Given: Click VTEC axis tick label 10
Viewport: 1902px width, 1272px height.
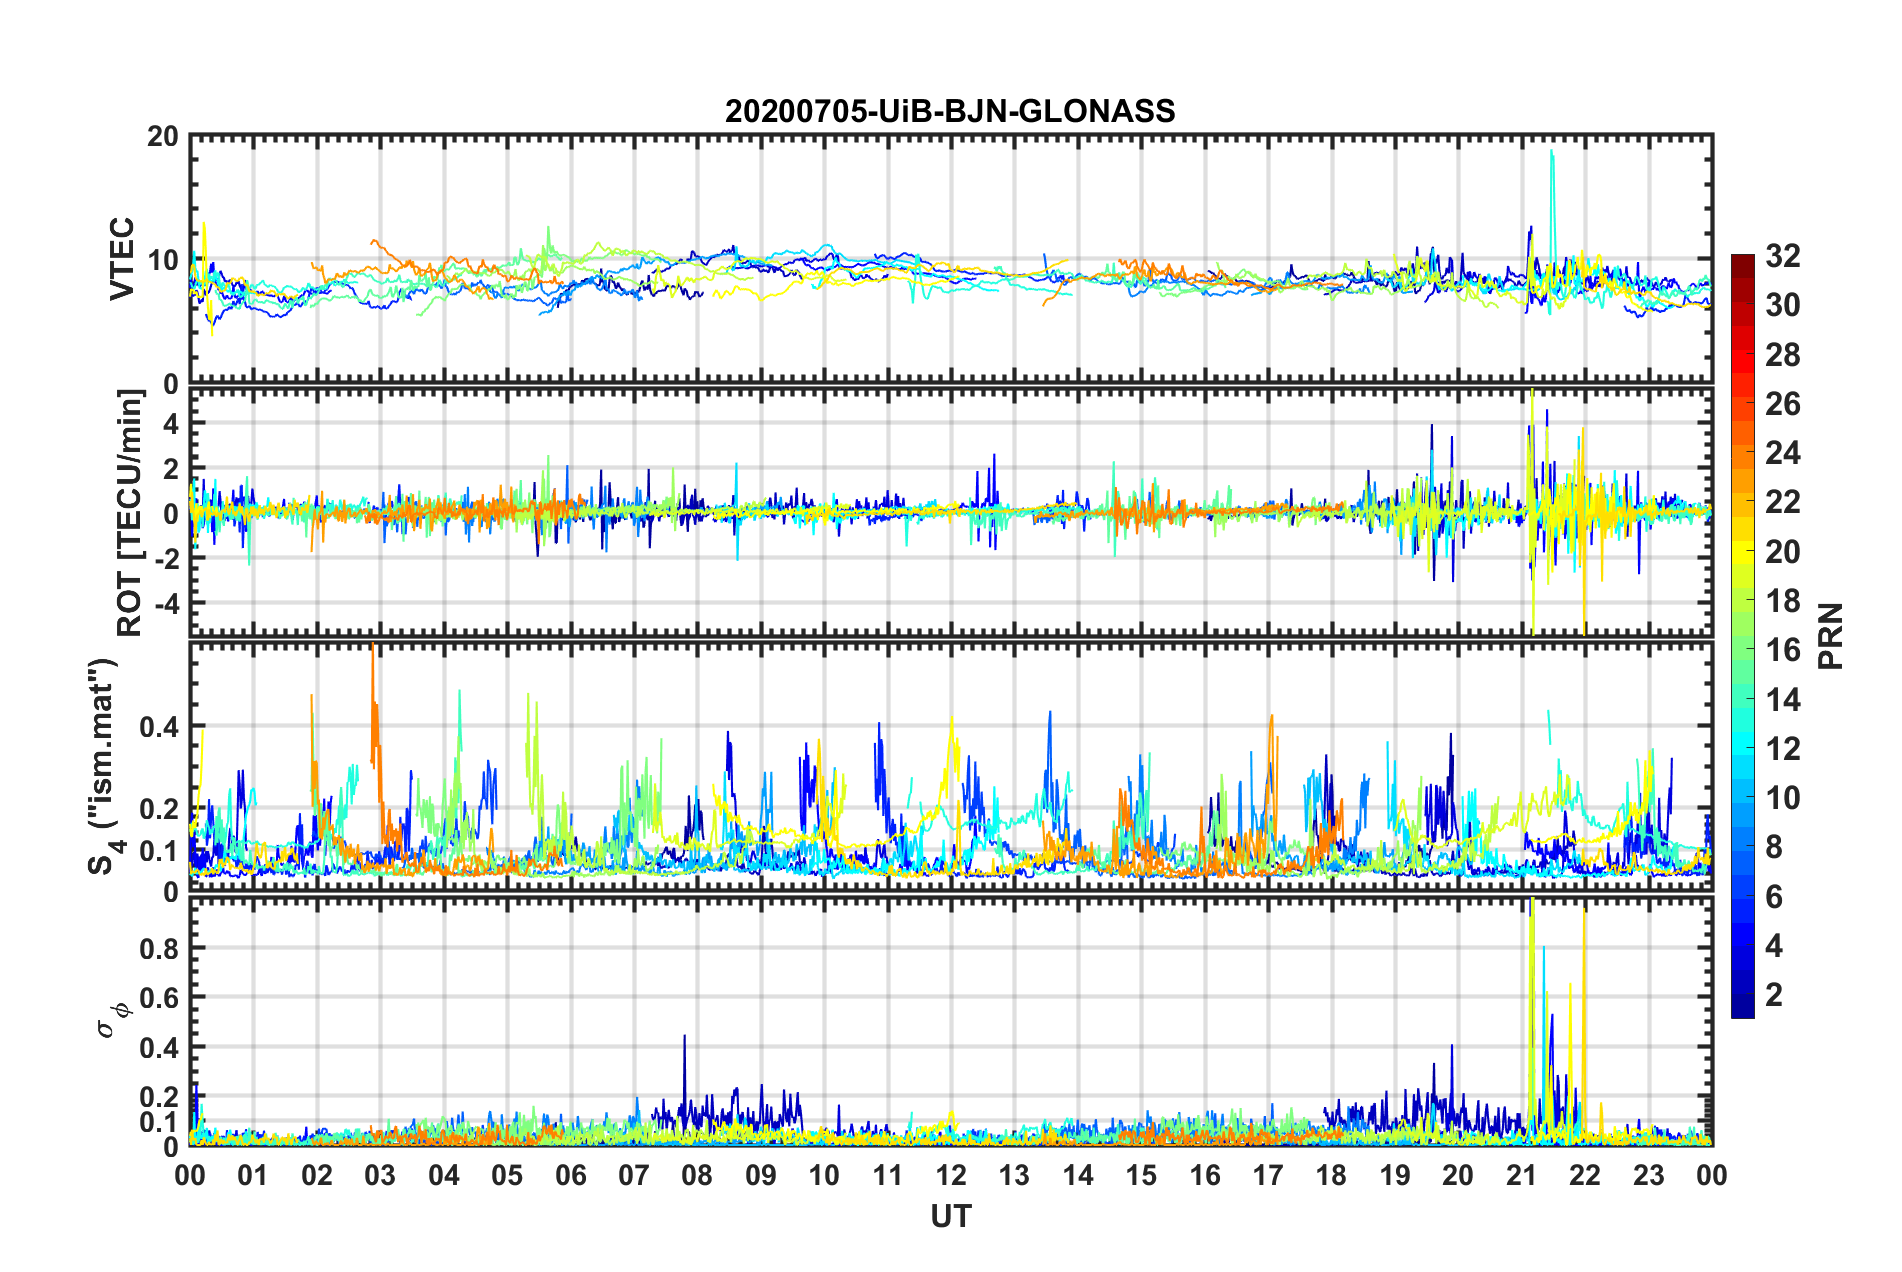Looking at the screenshot, I should pos(162,260).
